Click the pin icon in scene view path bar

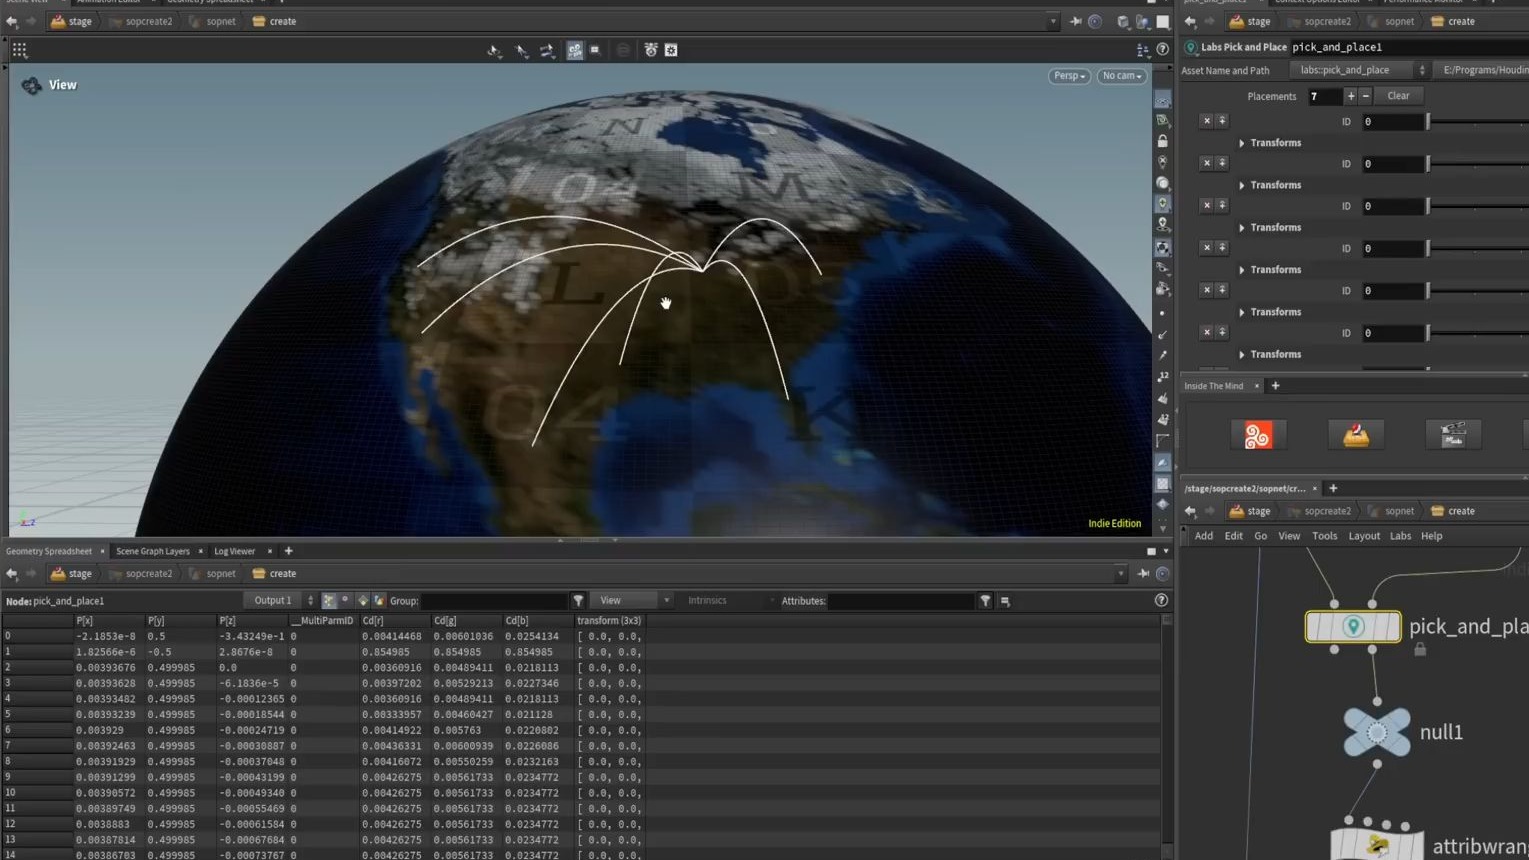(x=1076, y=21)
